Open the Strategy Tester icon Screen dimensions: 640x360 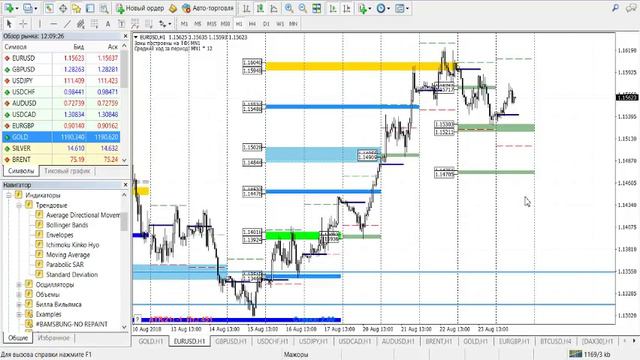104,8
